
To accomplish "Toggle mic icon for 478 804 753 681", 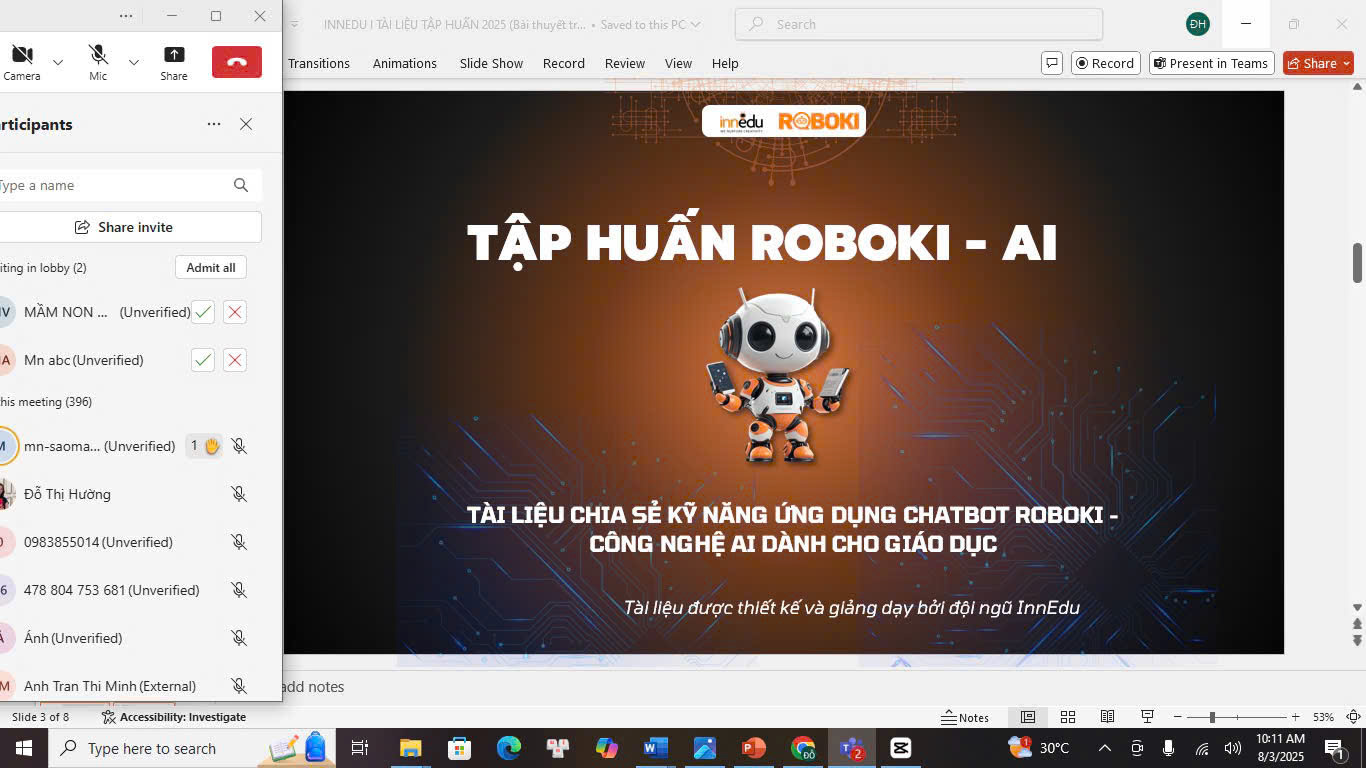I will 239,590.
